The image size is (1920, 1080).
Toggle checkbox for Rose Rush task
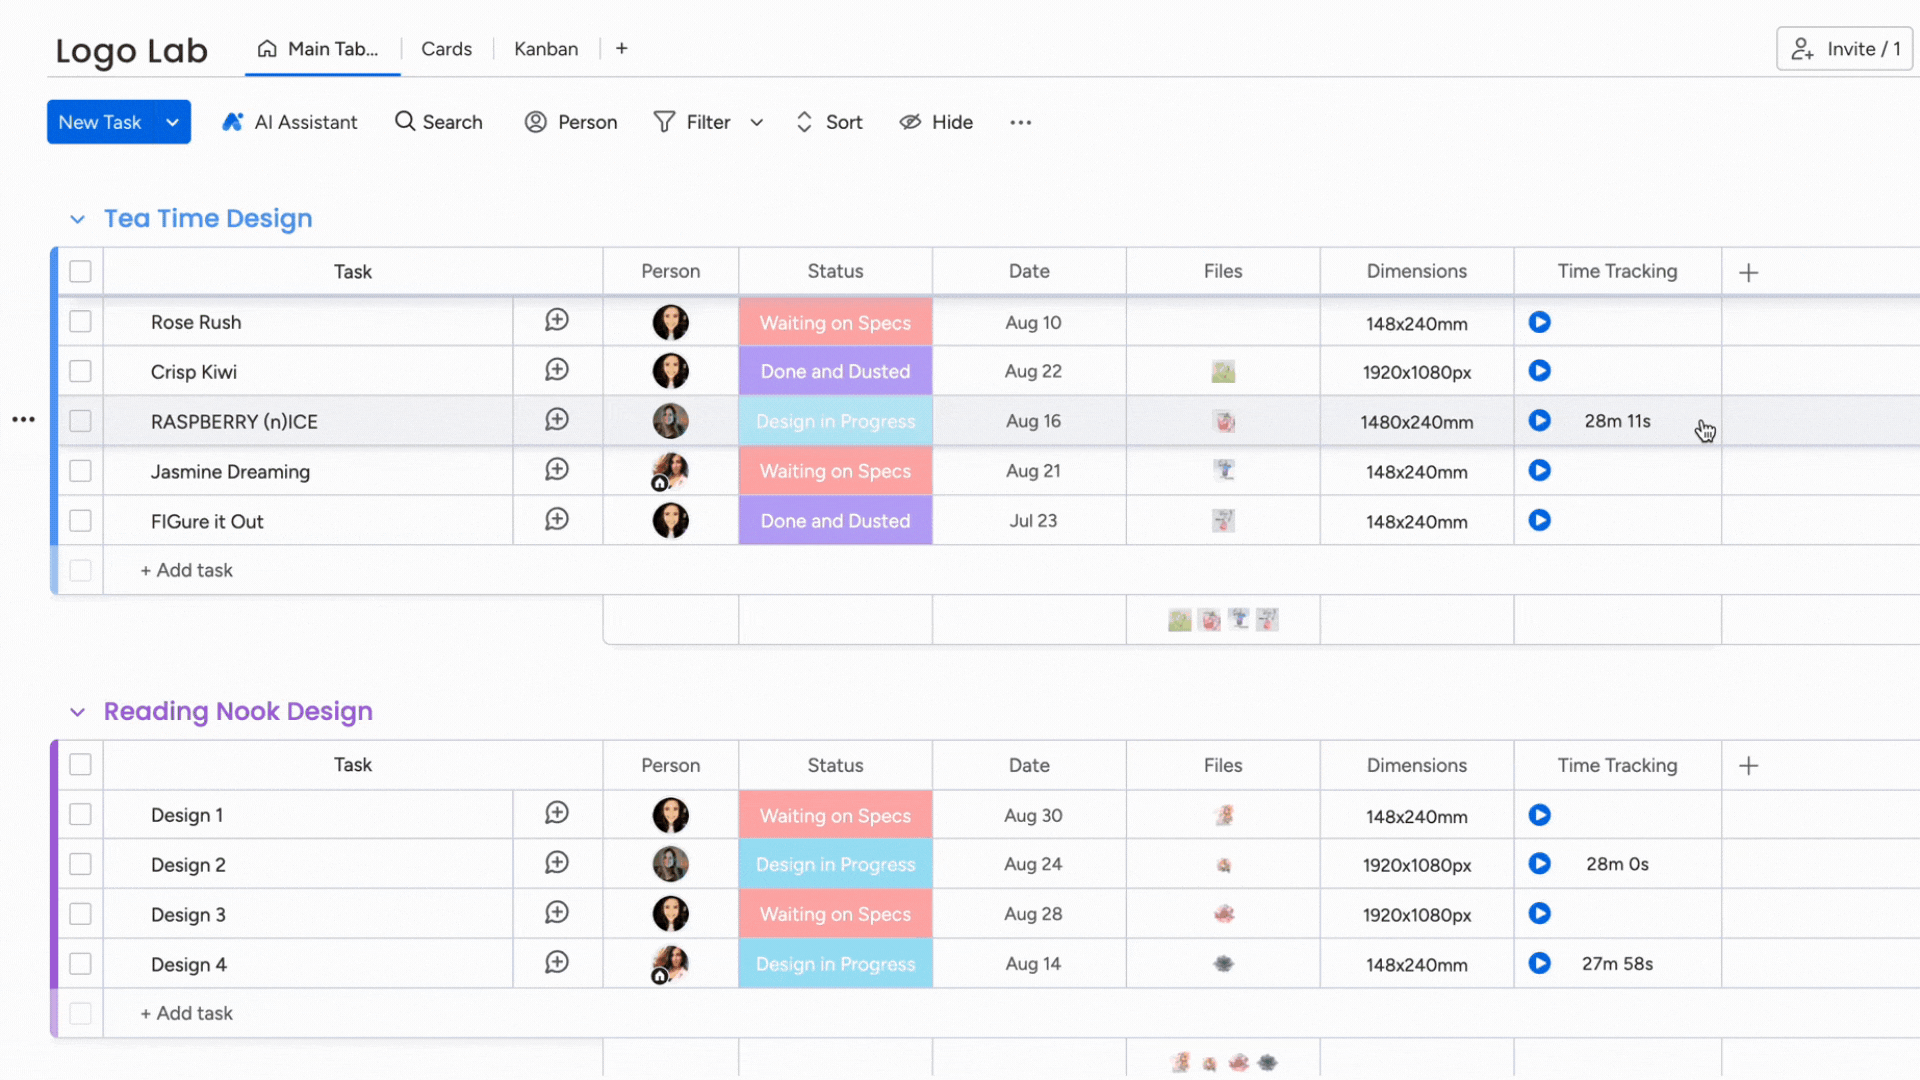[79, 322]
